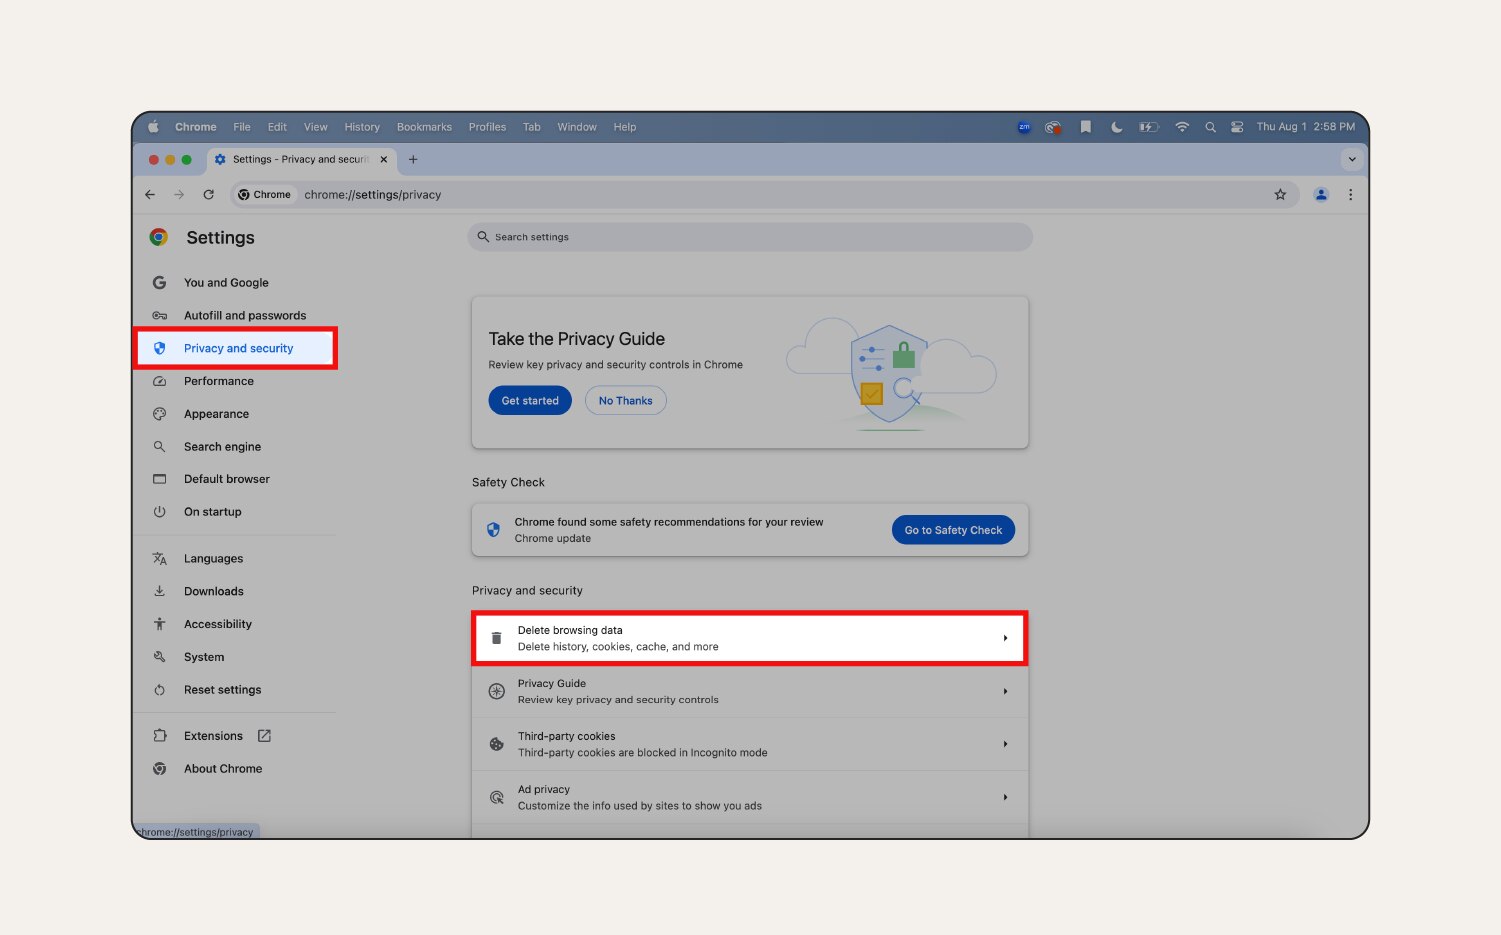Click the trash icon for Delete browsing data

coord(496,638)
